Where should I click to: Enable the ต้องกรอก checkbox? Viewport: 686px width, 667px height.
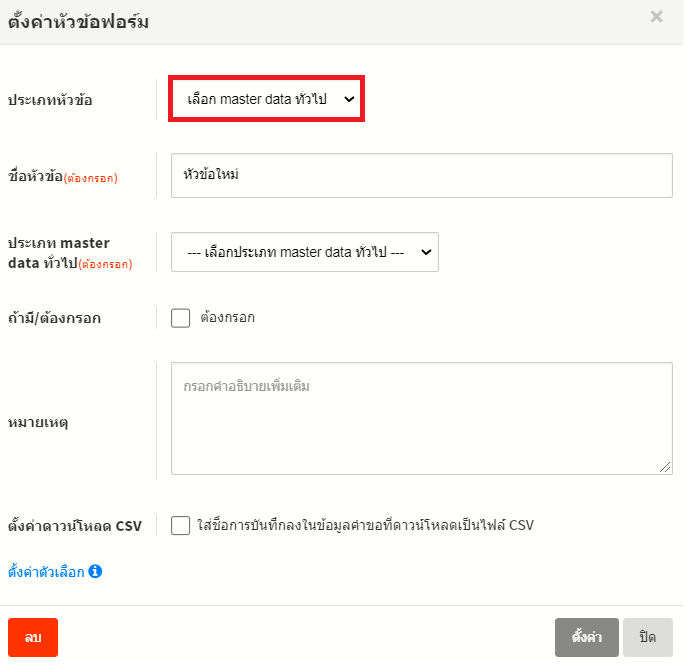[x=181, y=318]
